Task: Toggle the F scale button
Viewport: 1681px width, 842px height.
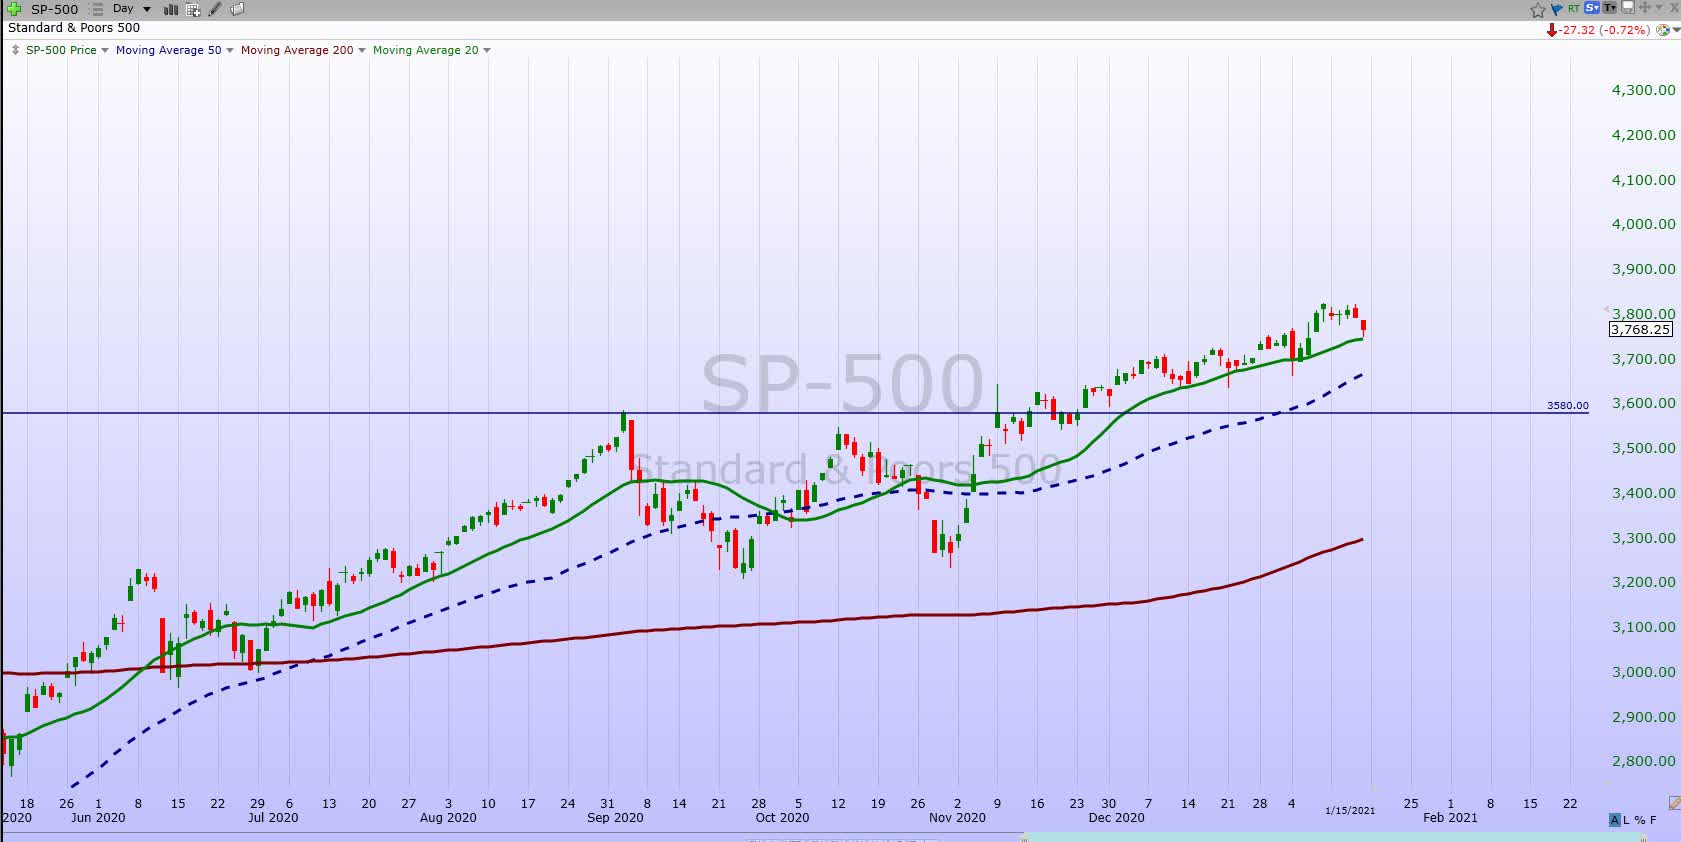Action: click(1653, 820)
